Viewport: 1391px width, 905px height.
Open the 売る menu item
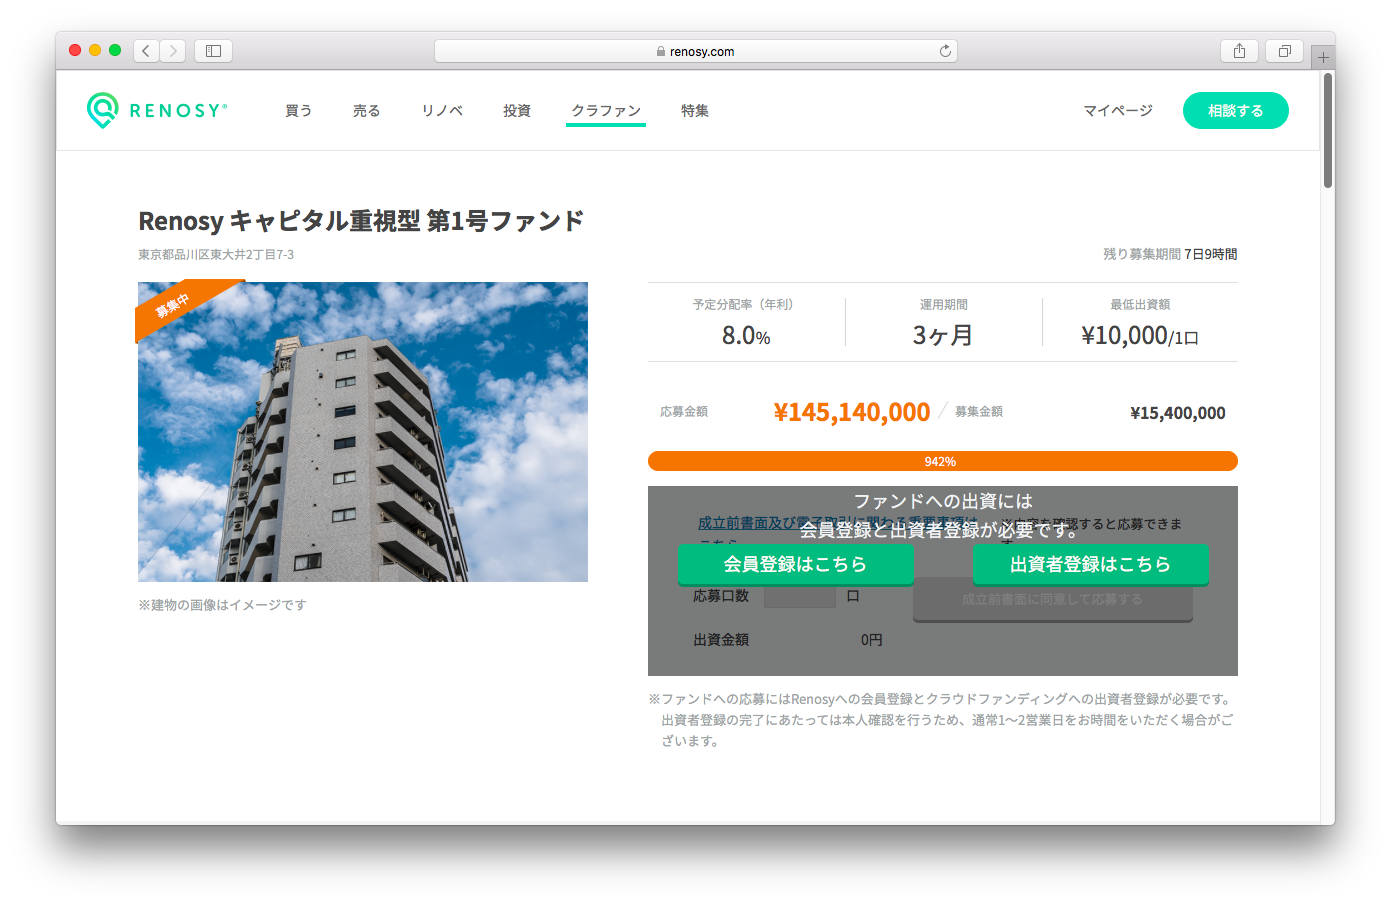tap(366, 111)
